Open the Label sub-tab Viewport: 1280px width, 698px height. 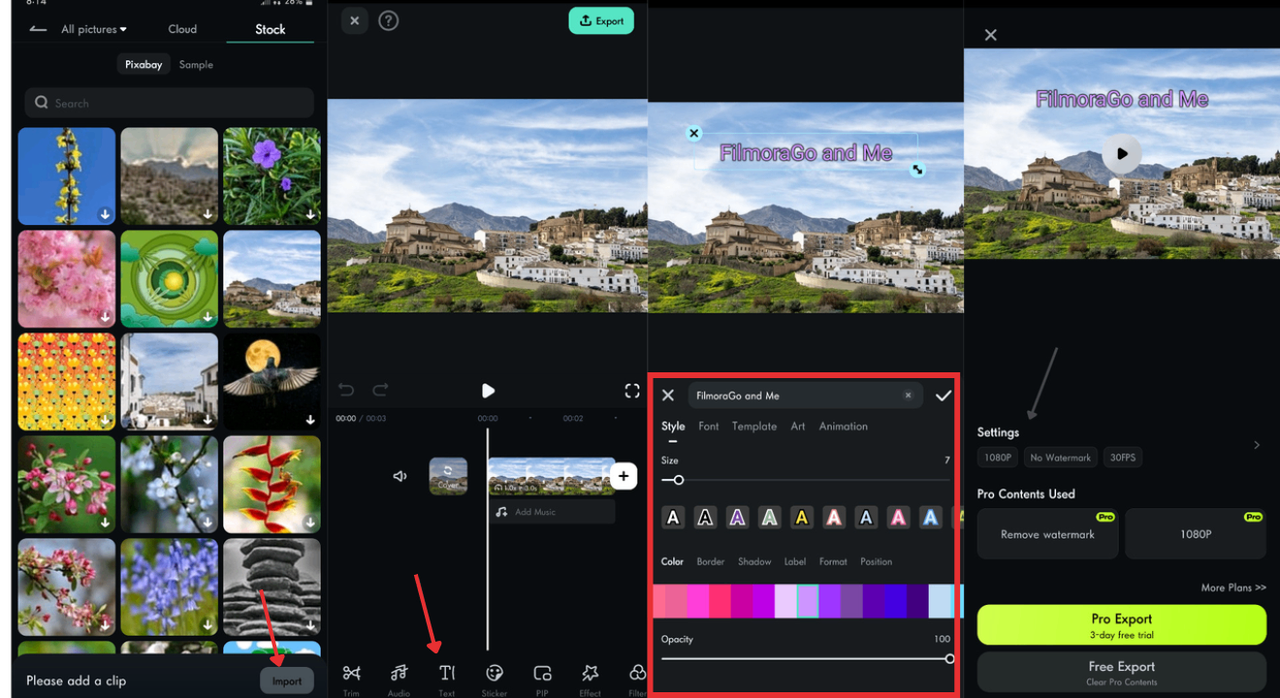795,562
